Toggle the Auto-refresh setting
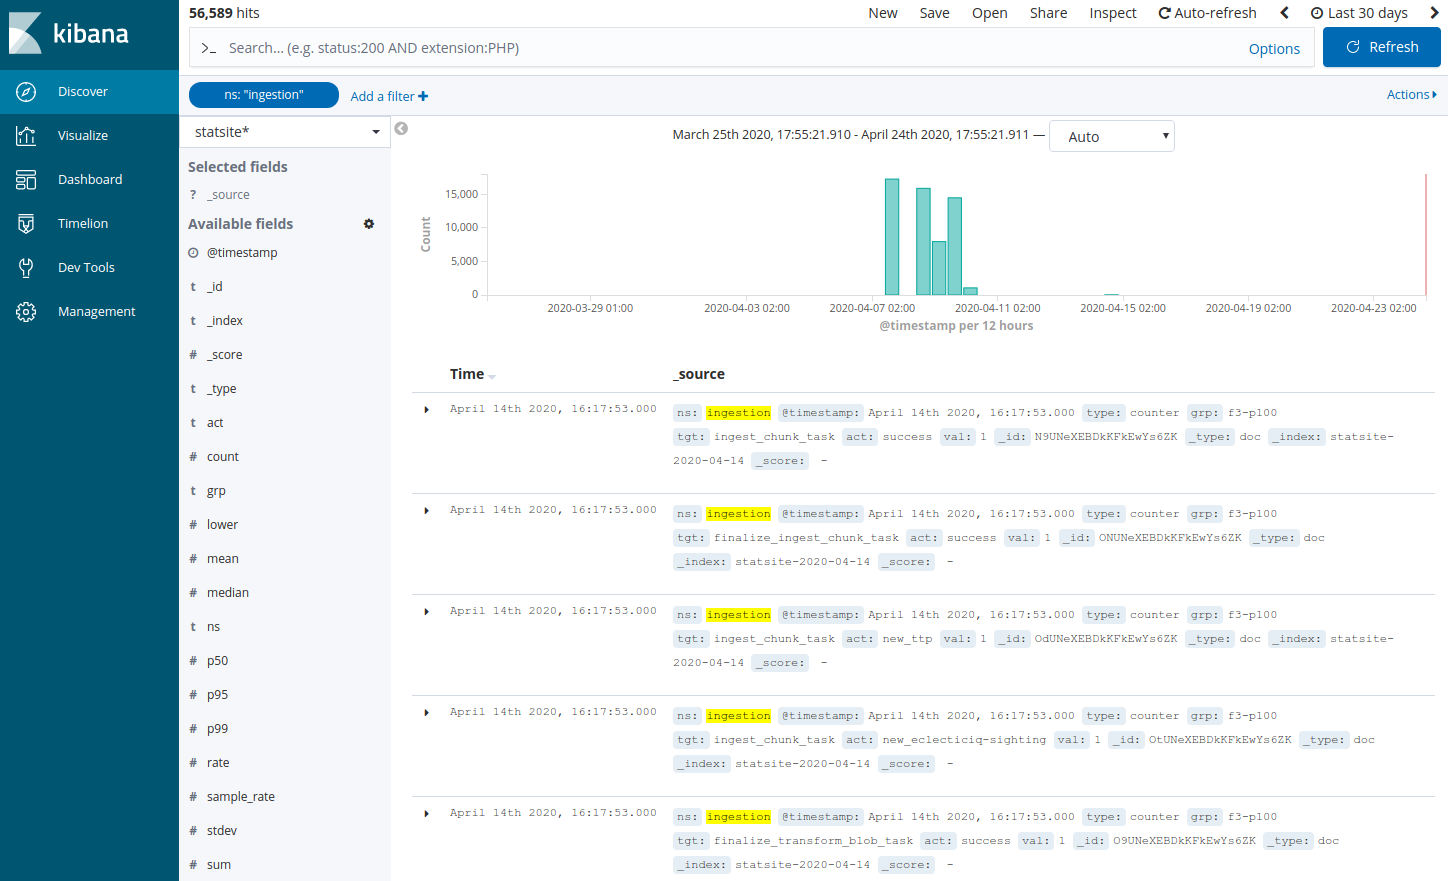The width and height of the screenshot is (1448, 881). click(x=1207, y=13)
